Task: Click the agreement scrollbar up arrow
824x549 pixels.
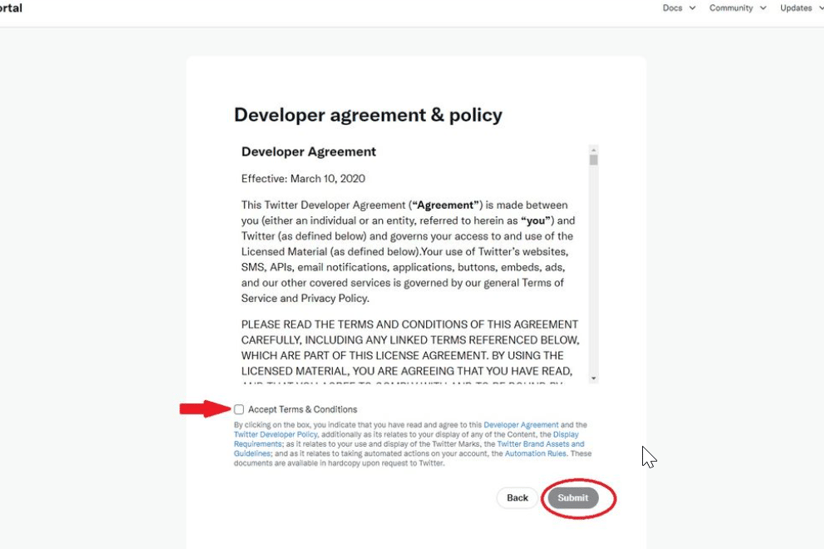Action: [593, 150]
